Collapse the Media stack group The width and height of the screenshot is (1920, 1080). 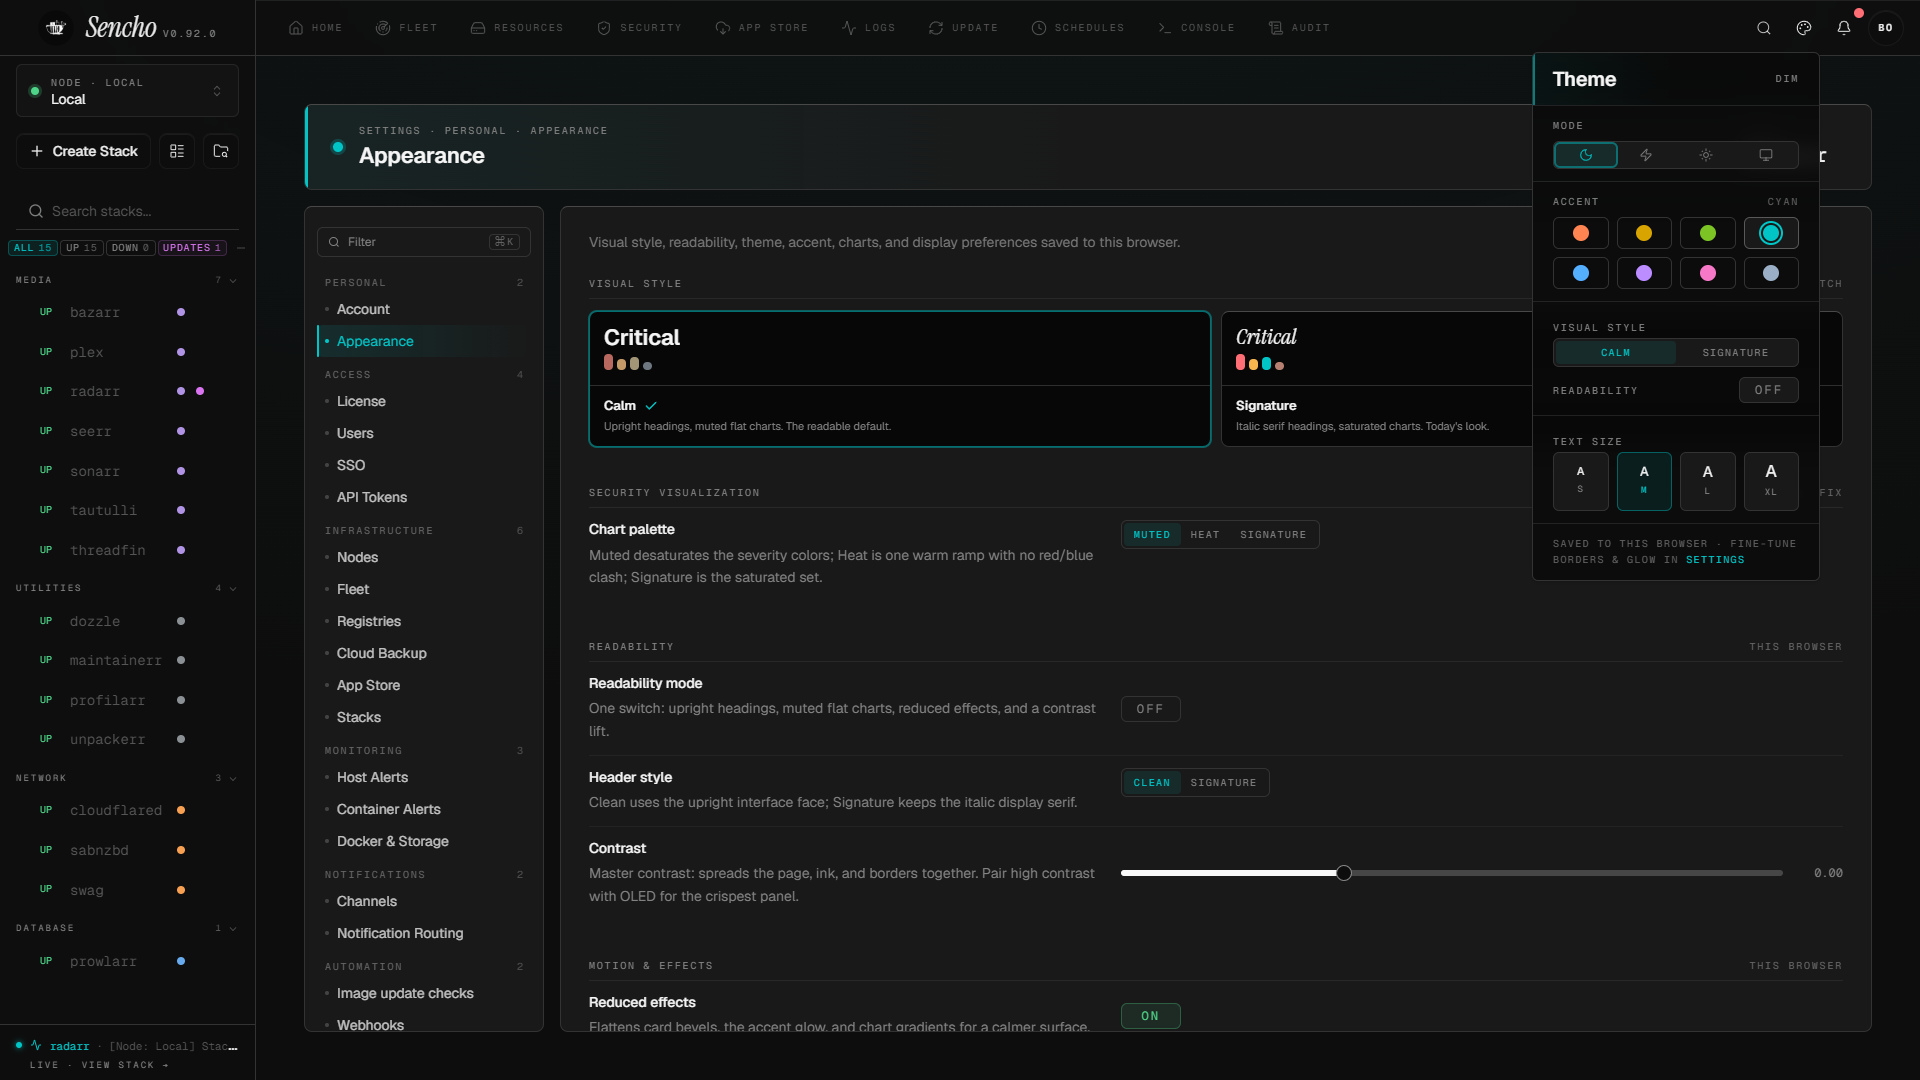click(x=233, y=280)
